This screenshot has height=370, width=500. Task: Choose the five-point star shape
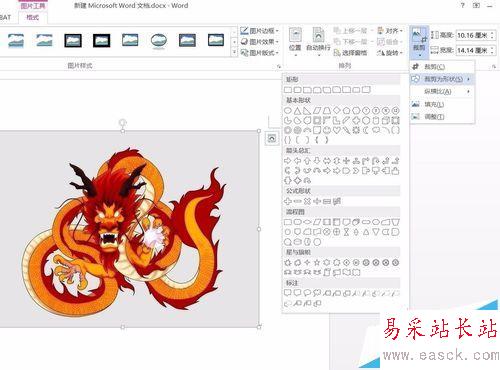[x=317, y=263]
